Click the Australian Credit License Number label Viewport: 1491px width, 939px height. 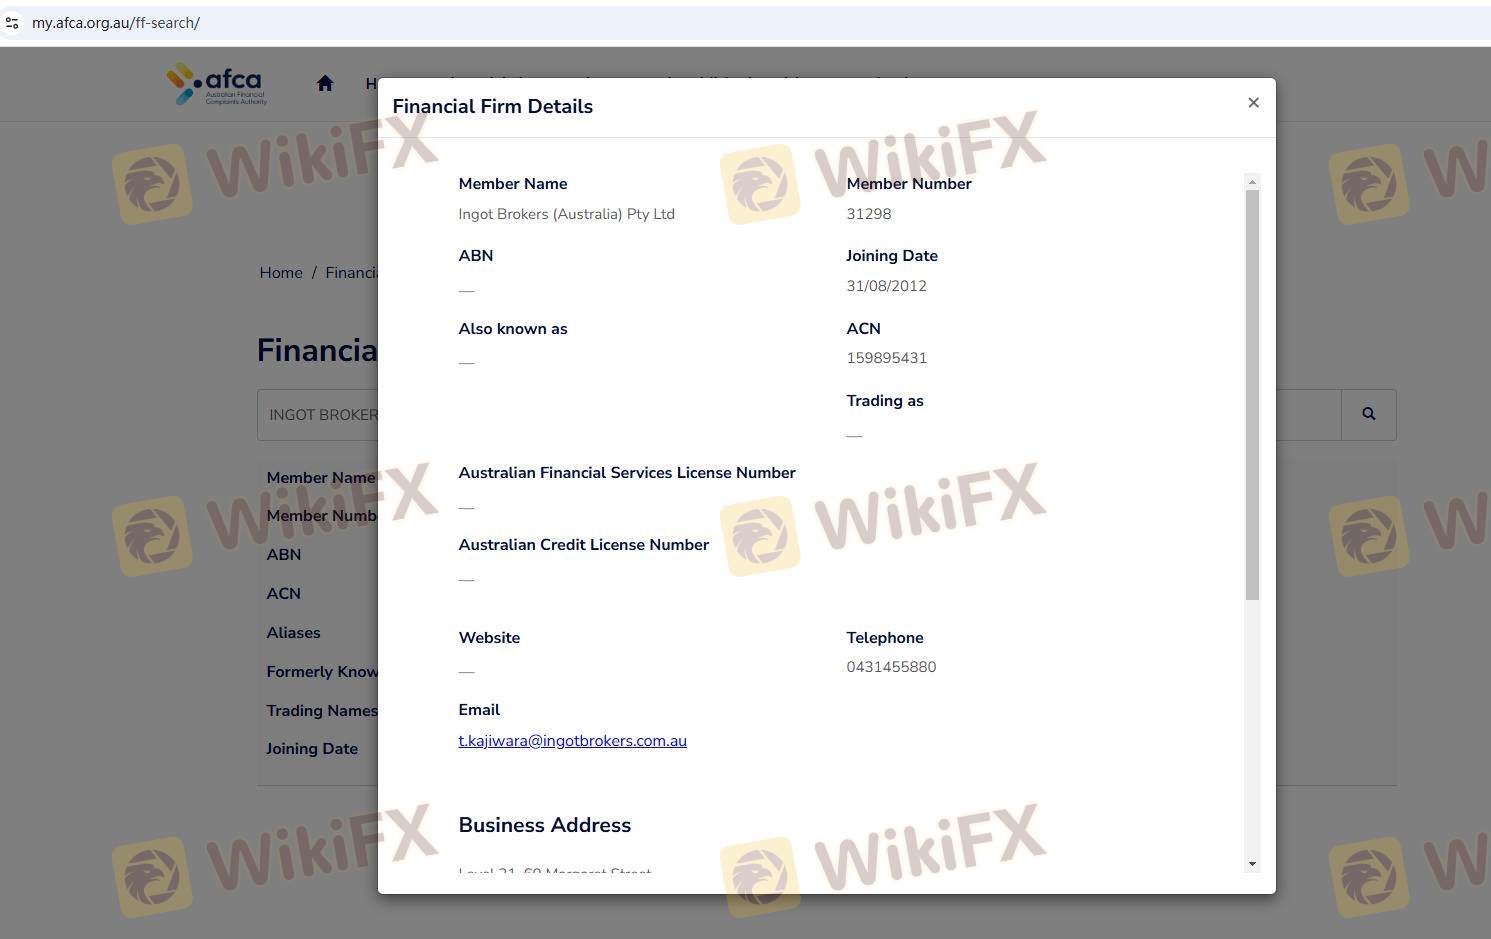coord(583,545)
